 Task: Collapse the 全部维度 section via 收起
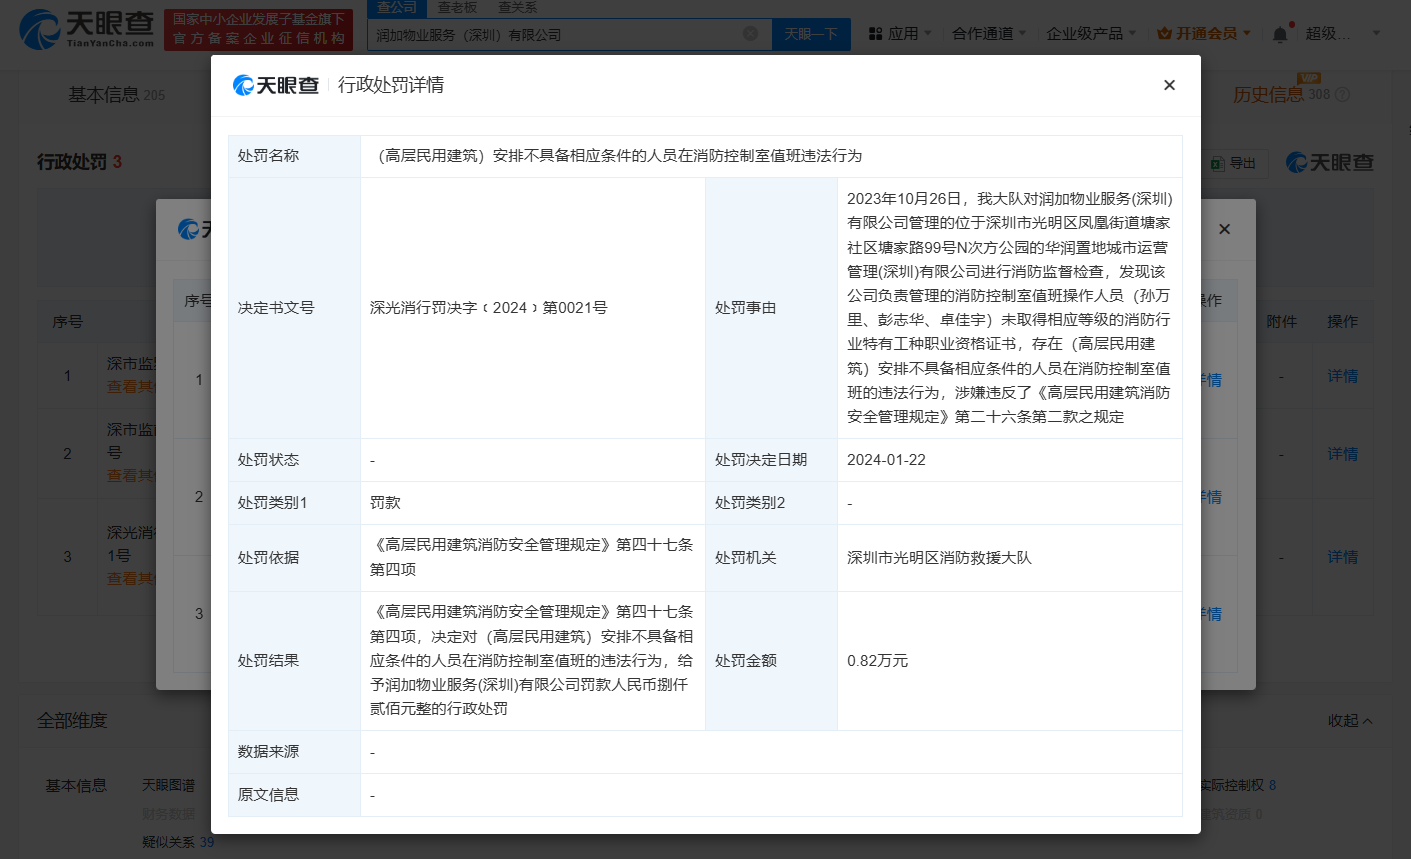[x=1350, y=721]
